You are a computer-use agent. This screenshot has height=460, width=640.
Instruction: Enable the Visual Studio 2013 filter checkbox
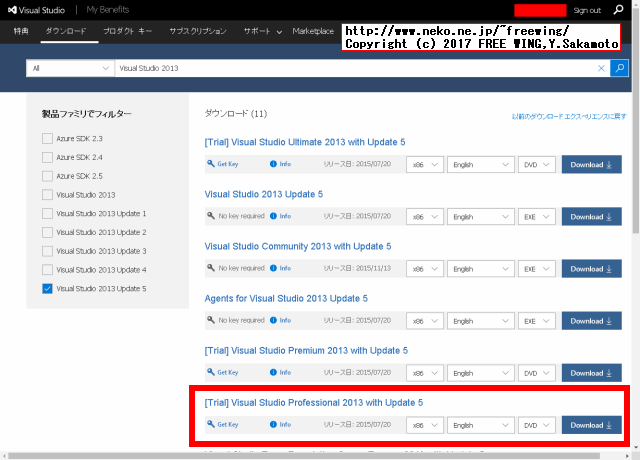47,195
